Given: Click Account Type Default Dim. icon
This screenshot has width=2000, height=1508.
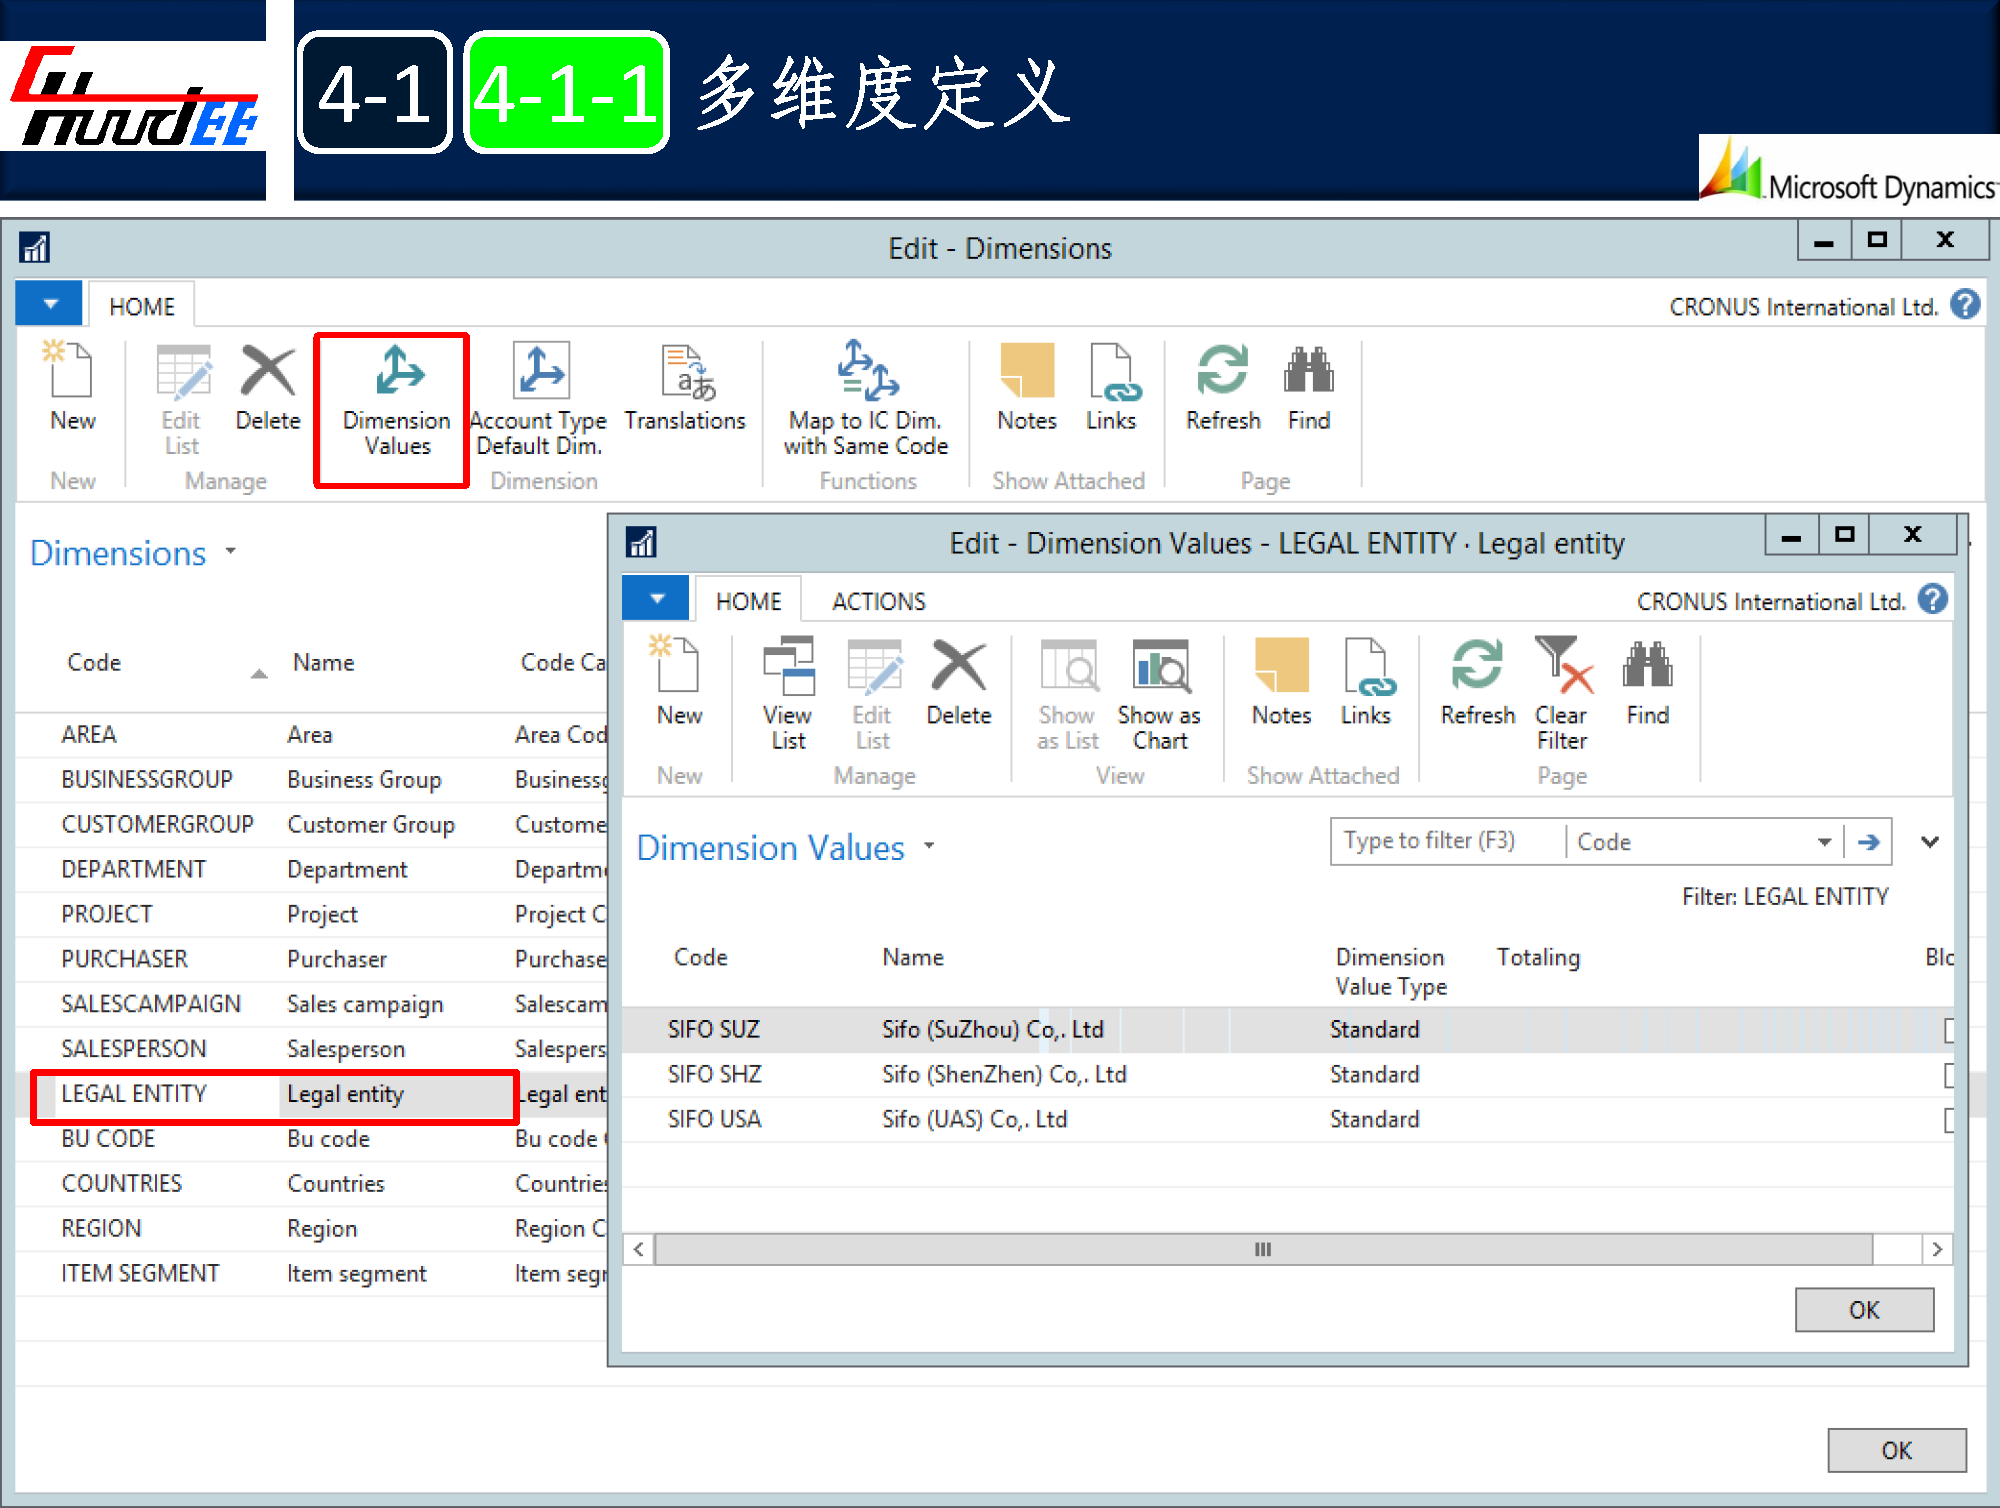Looking at the screenshot, I should (540, 372).
